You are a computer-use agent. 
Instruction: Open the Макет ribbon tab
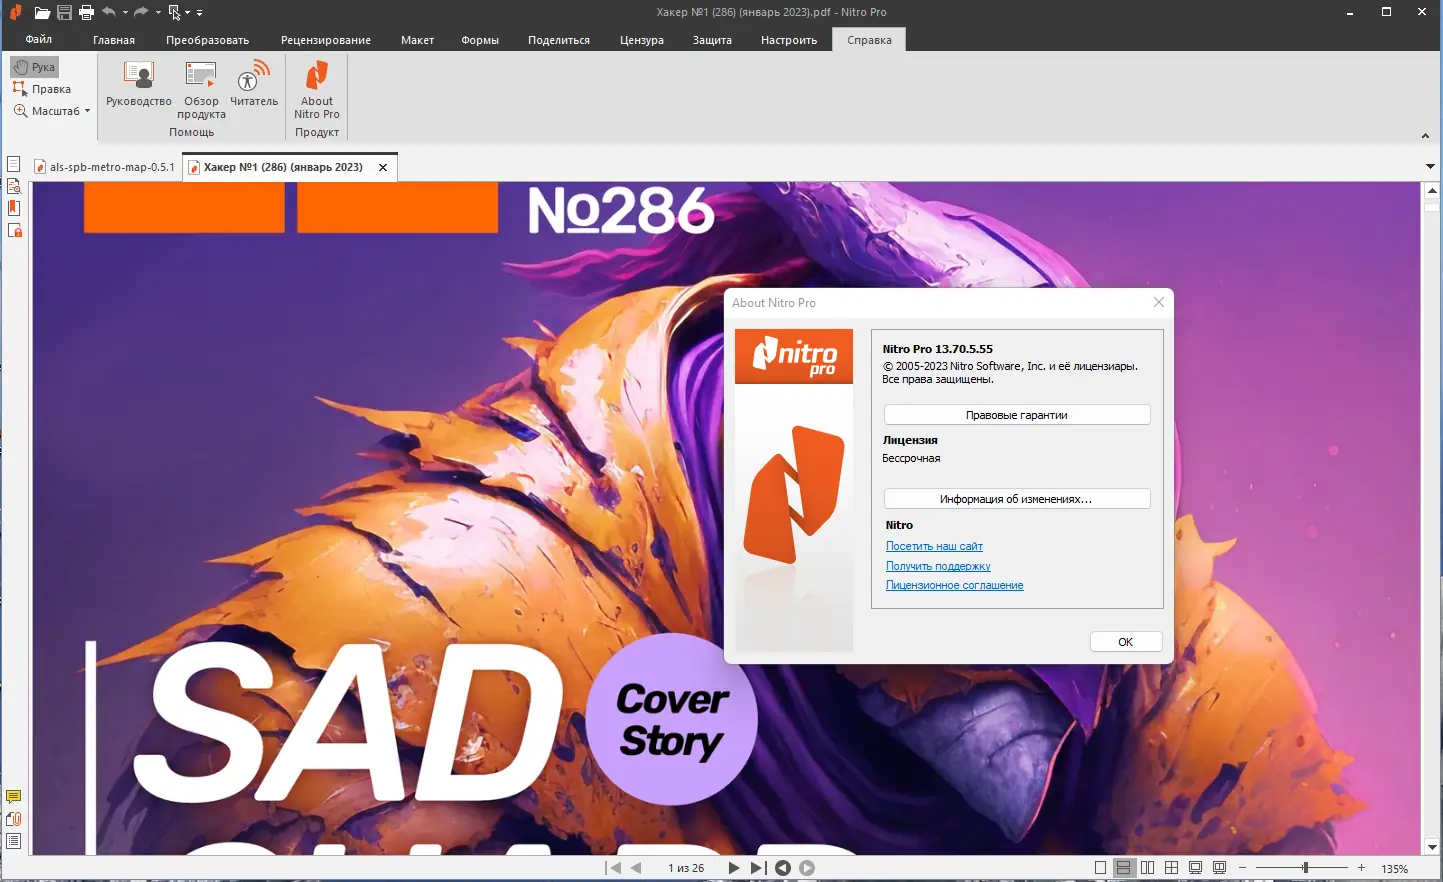click(x=417, y=40)
